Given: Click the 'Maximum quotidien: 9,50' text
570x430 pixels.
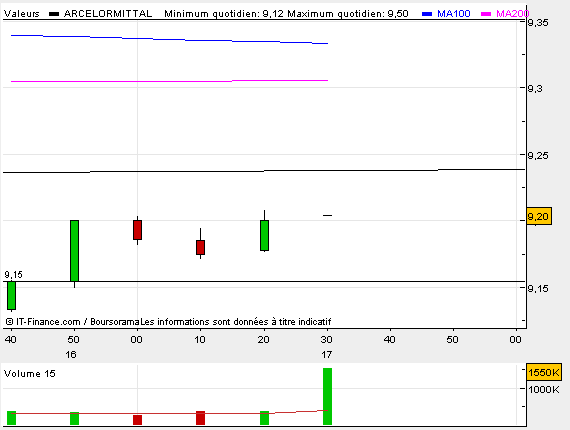Looking at the screenshot, I should click(348, 14).
